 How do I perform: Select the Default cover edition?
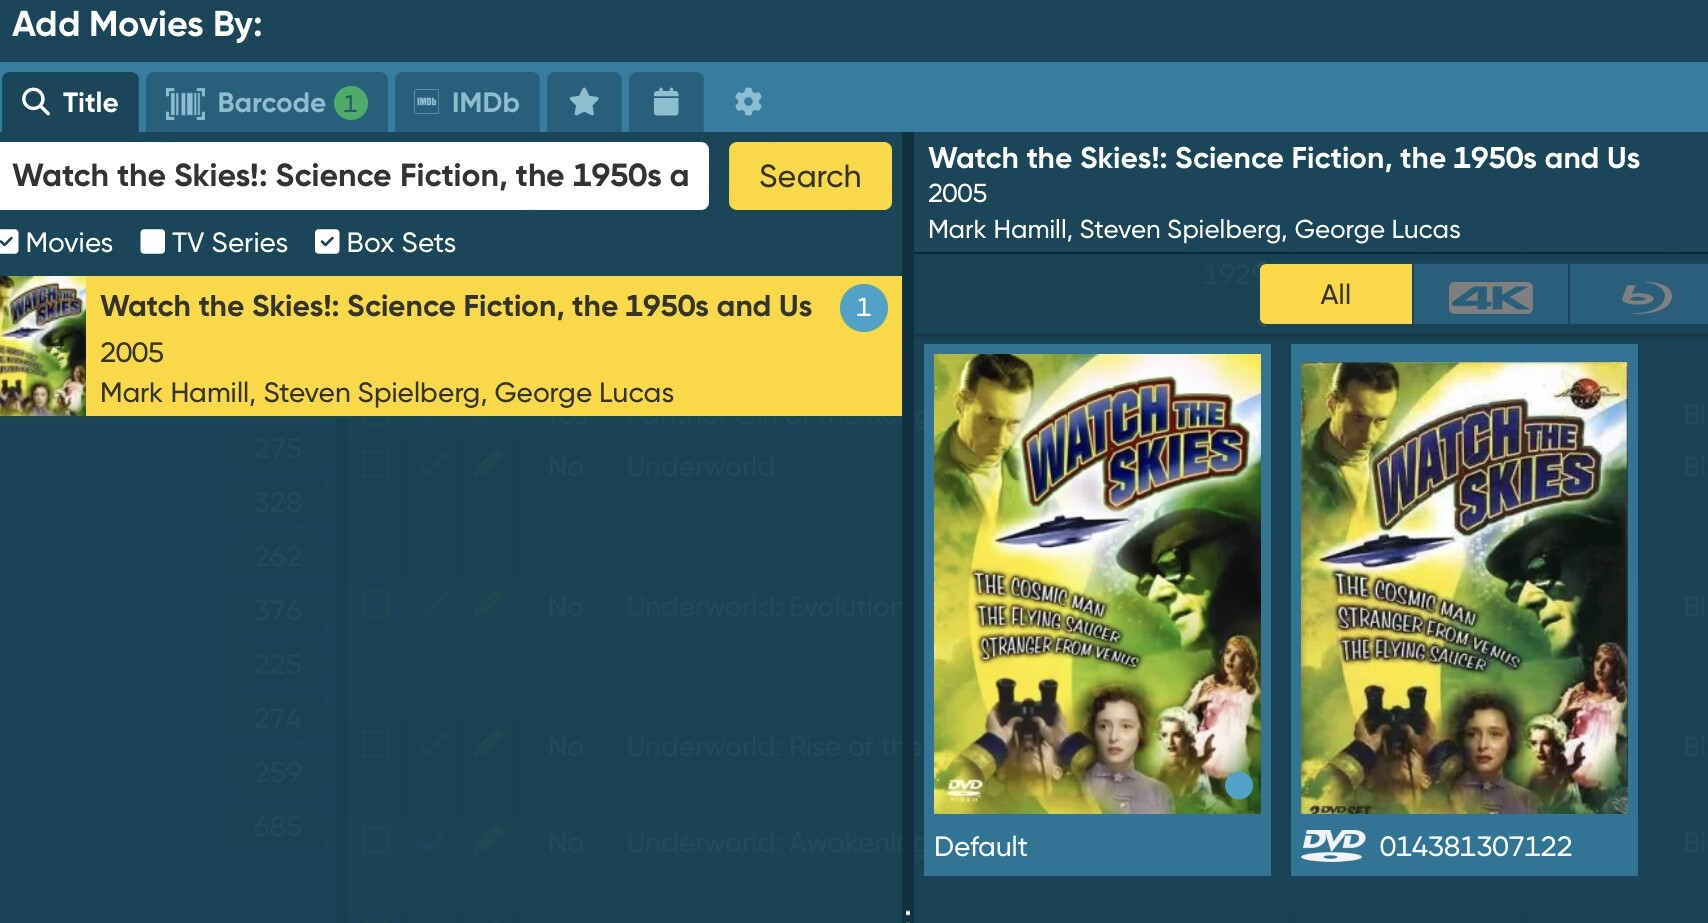1097,583
